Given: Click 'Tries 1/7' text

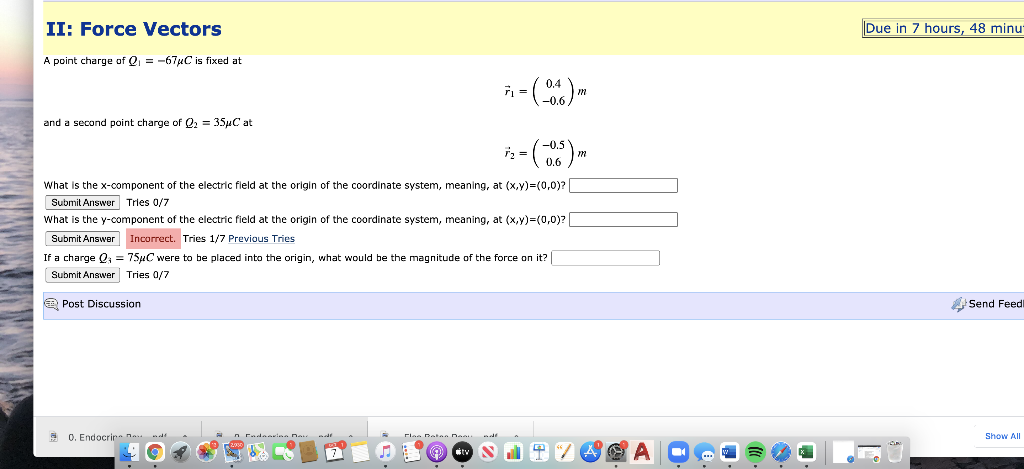Looking at the screenshot, I should pos(204,238).
